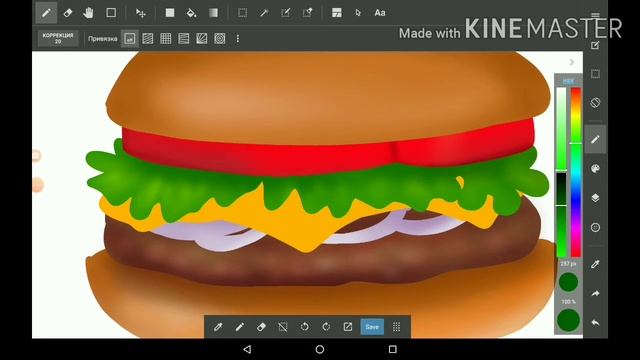Tap the export icon in bottom bar
Viewport: 640px width, 360px height.
click(348, 327)
